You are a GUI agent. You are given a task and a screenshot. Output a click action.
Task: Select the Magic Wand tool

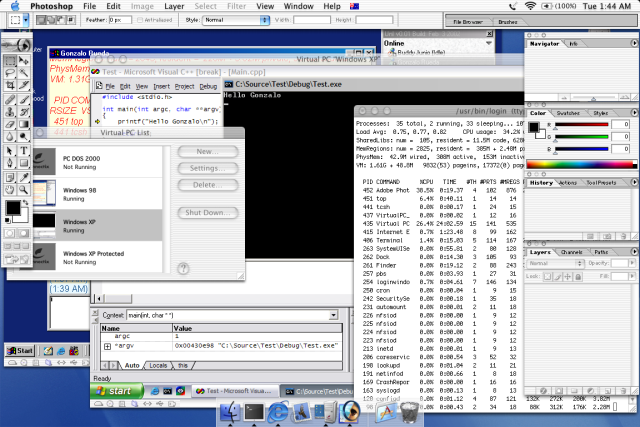click(24, 73)
